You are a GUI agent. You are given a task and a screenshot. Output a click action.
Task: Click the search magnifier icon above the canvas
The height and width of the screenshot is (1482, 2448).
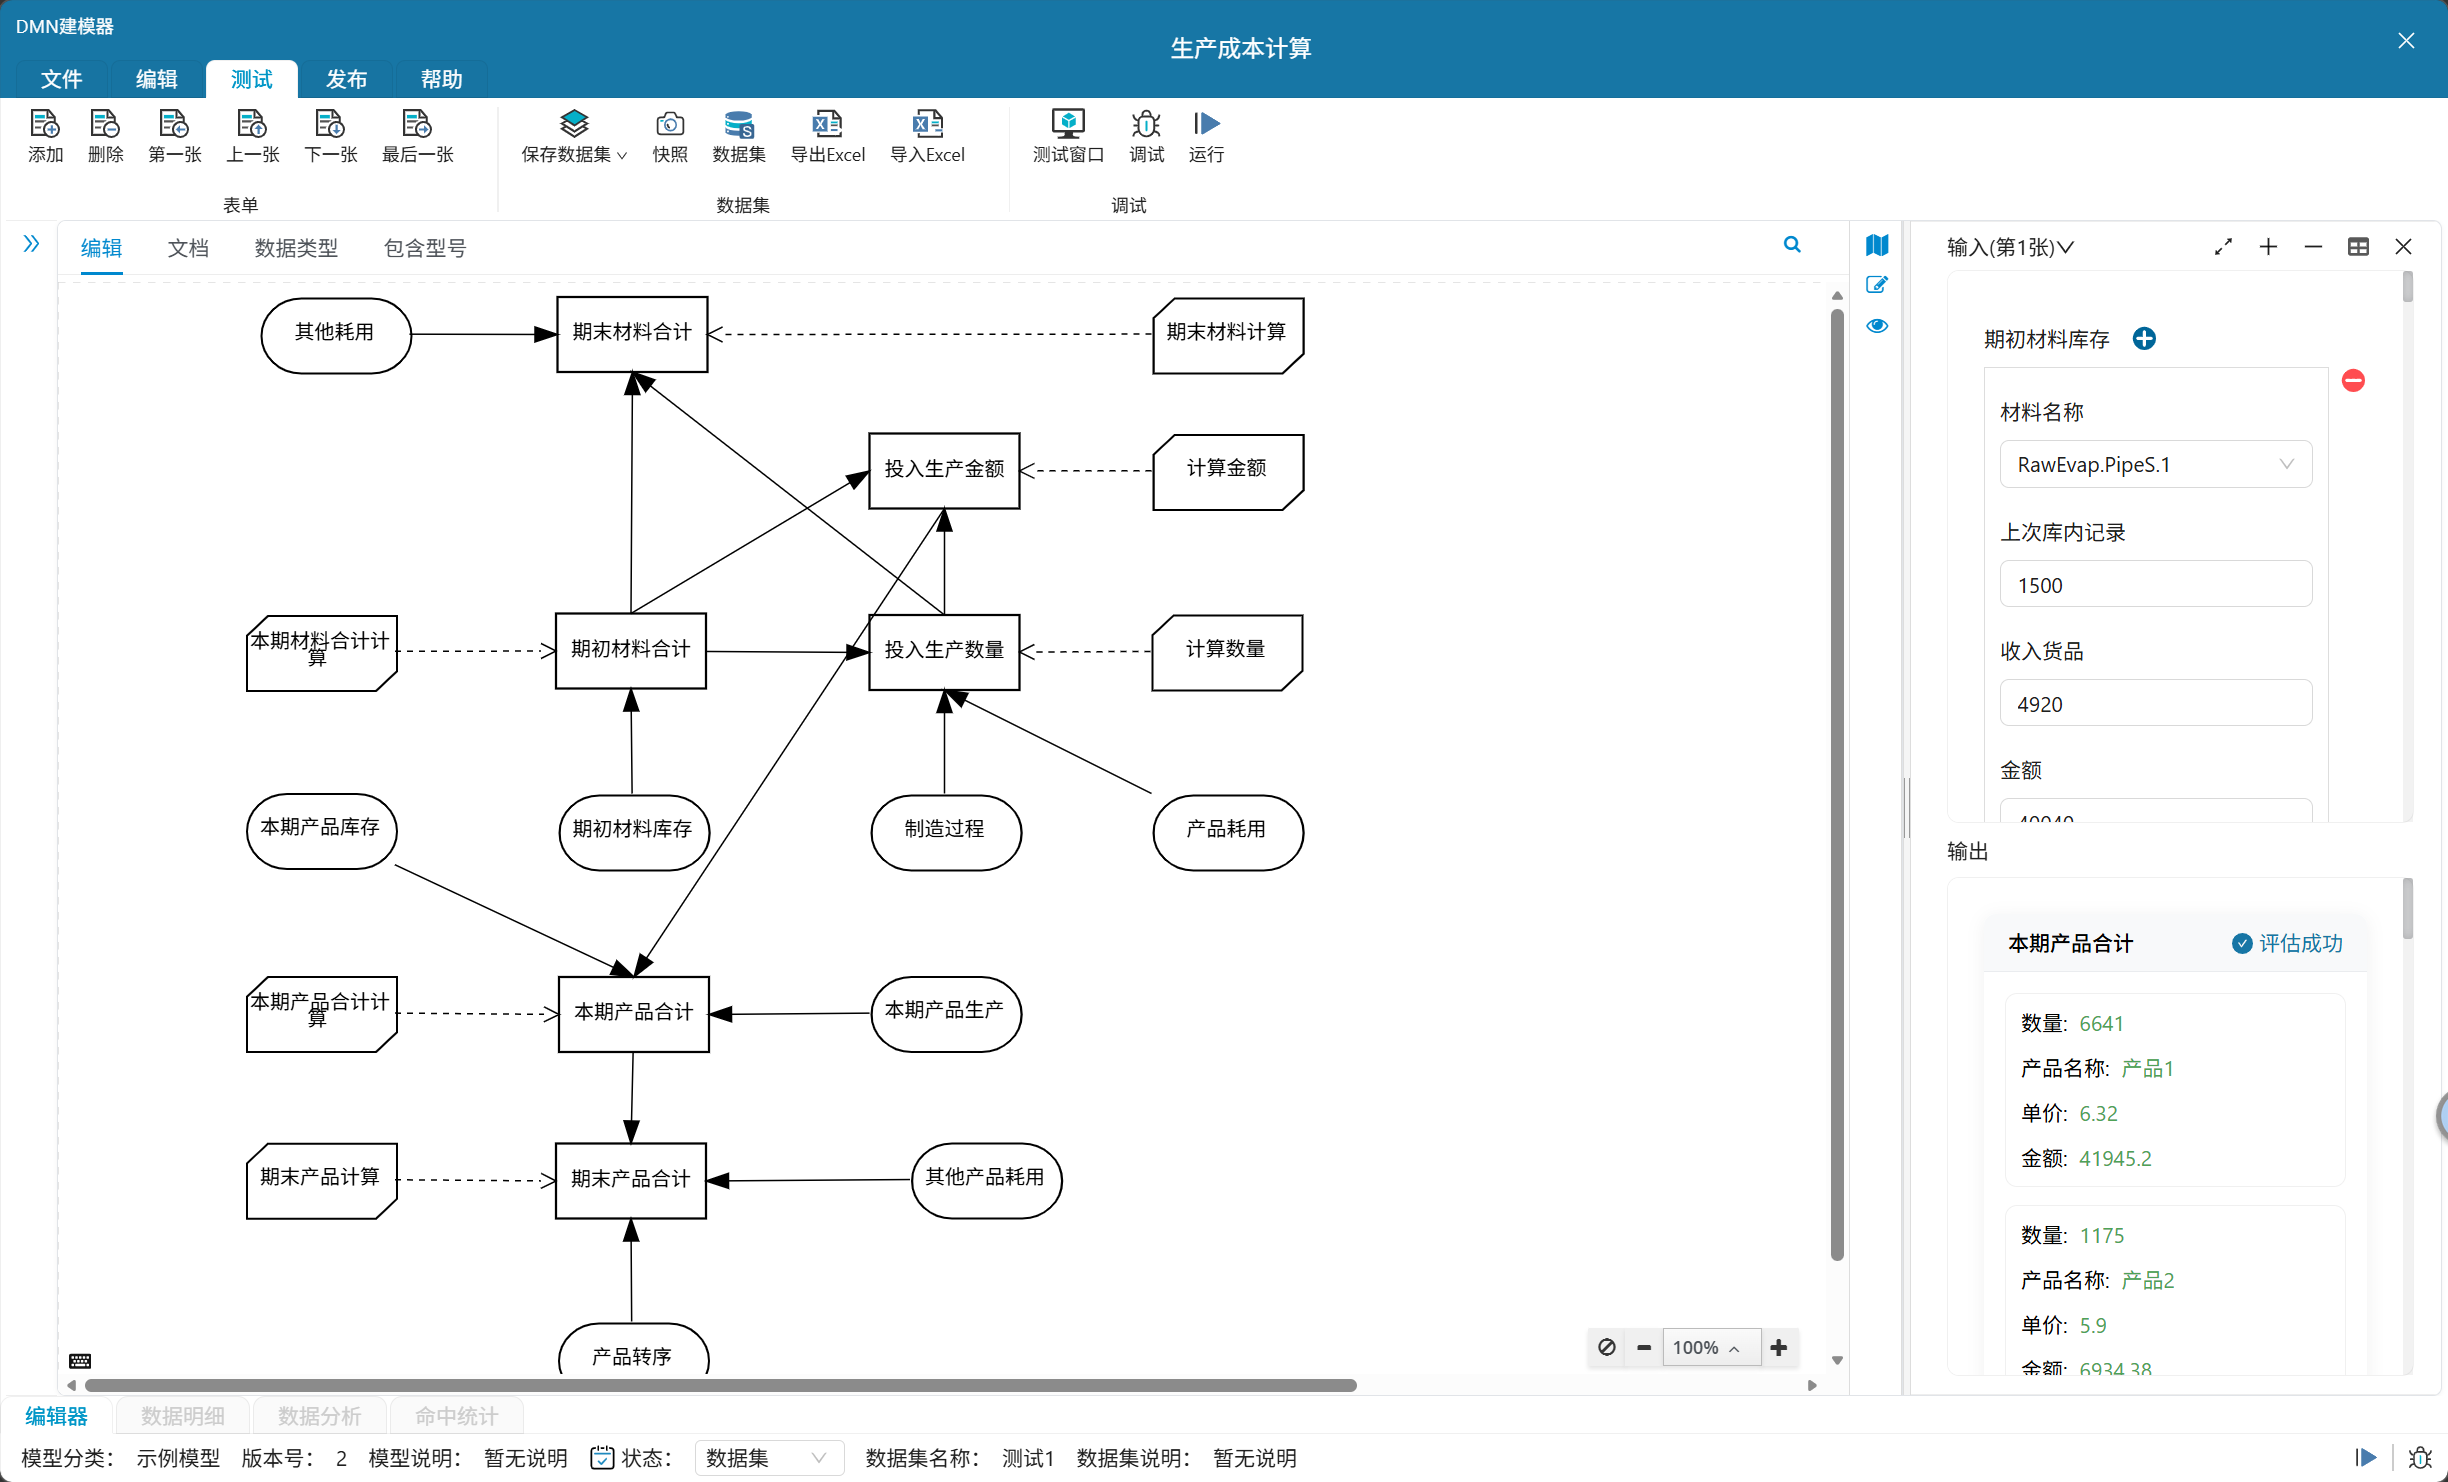[x=1792, y=245]
